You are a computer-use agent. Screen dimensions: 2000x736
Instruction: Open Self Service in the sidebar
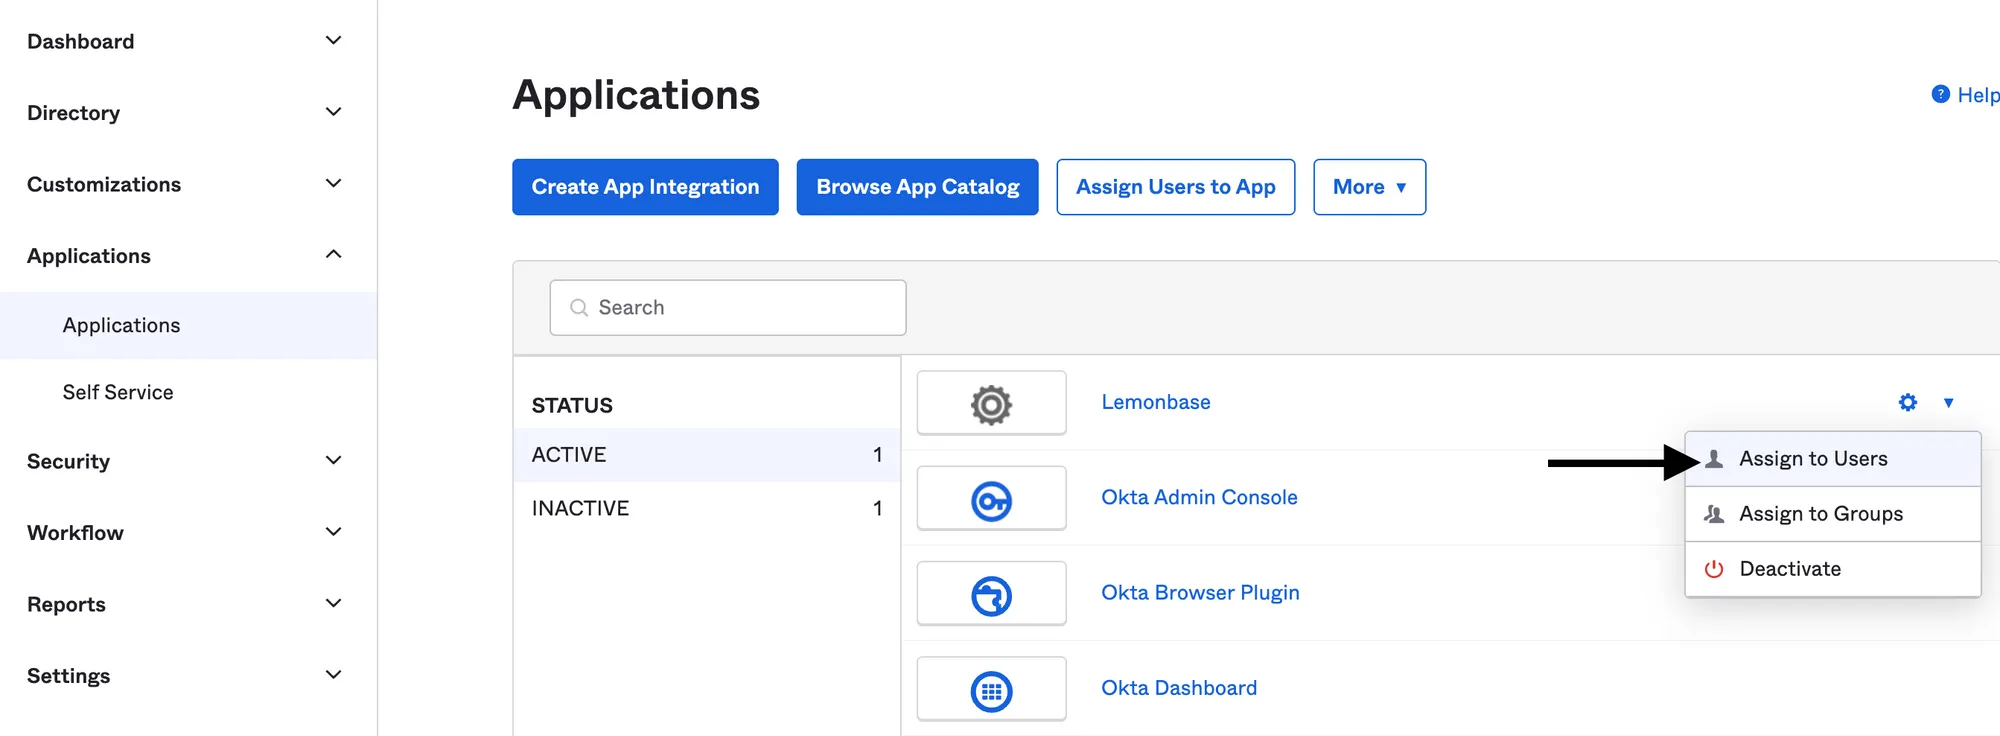click(x=188, y=392)
